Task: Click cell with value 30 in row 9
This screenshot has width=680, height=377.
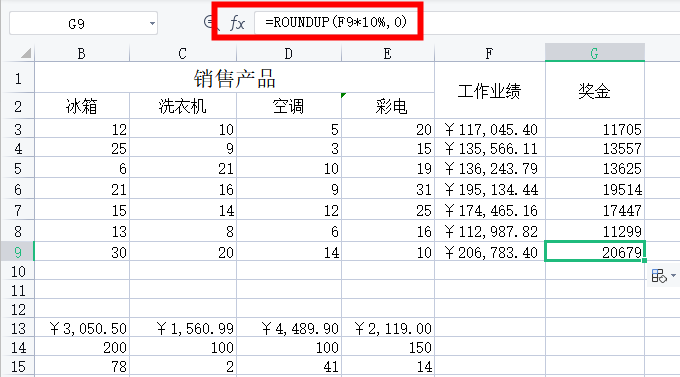Action: pyautogui.click(x=82, y=252)
